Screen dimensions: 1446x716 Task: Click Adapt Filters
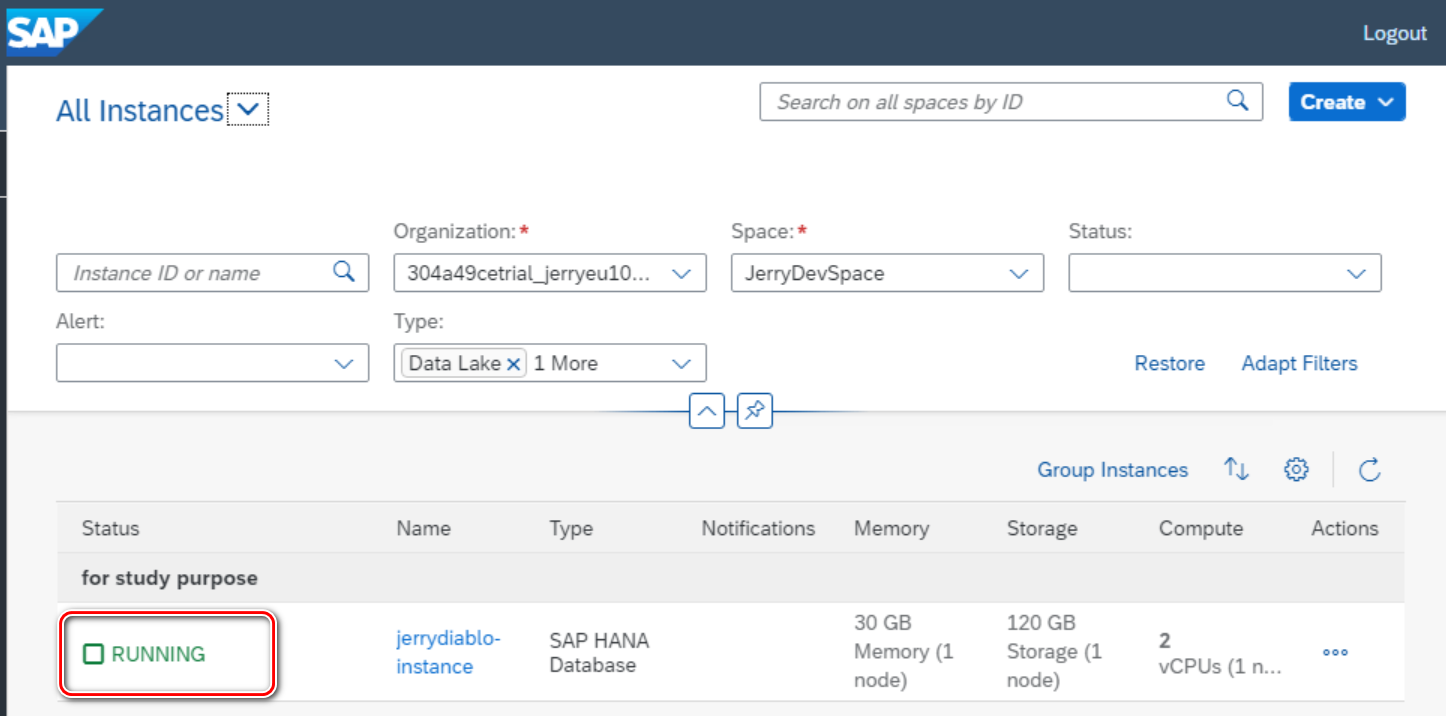[1299, 363]
